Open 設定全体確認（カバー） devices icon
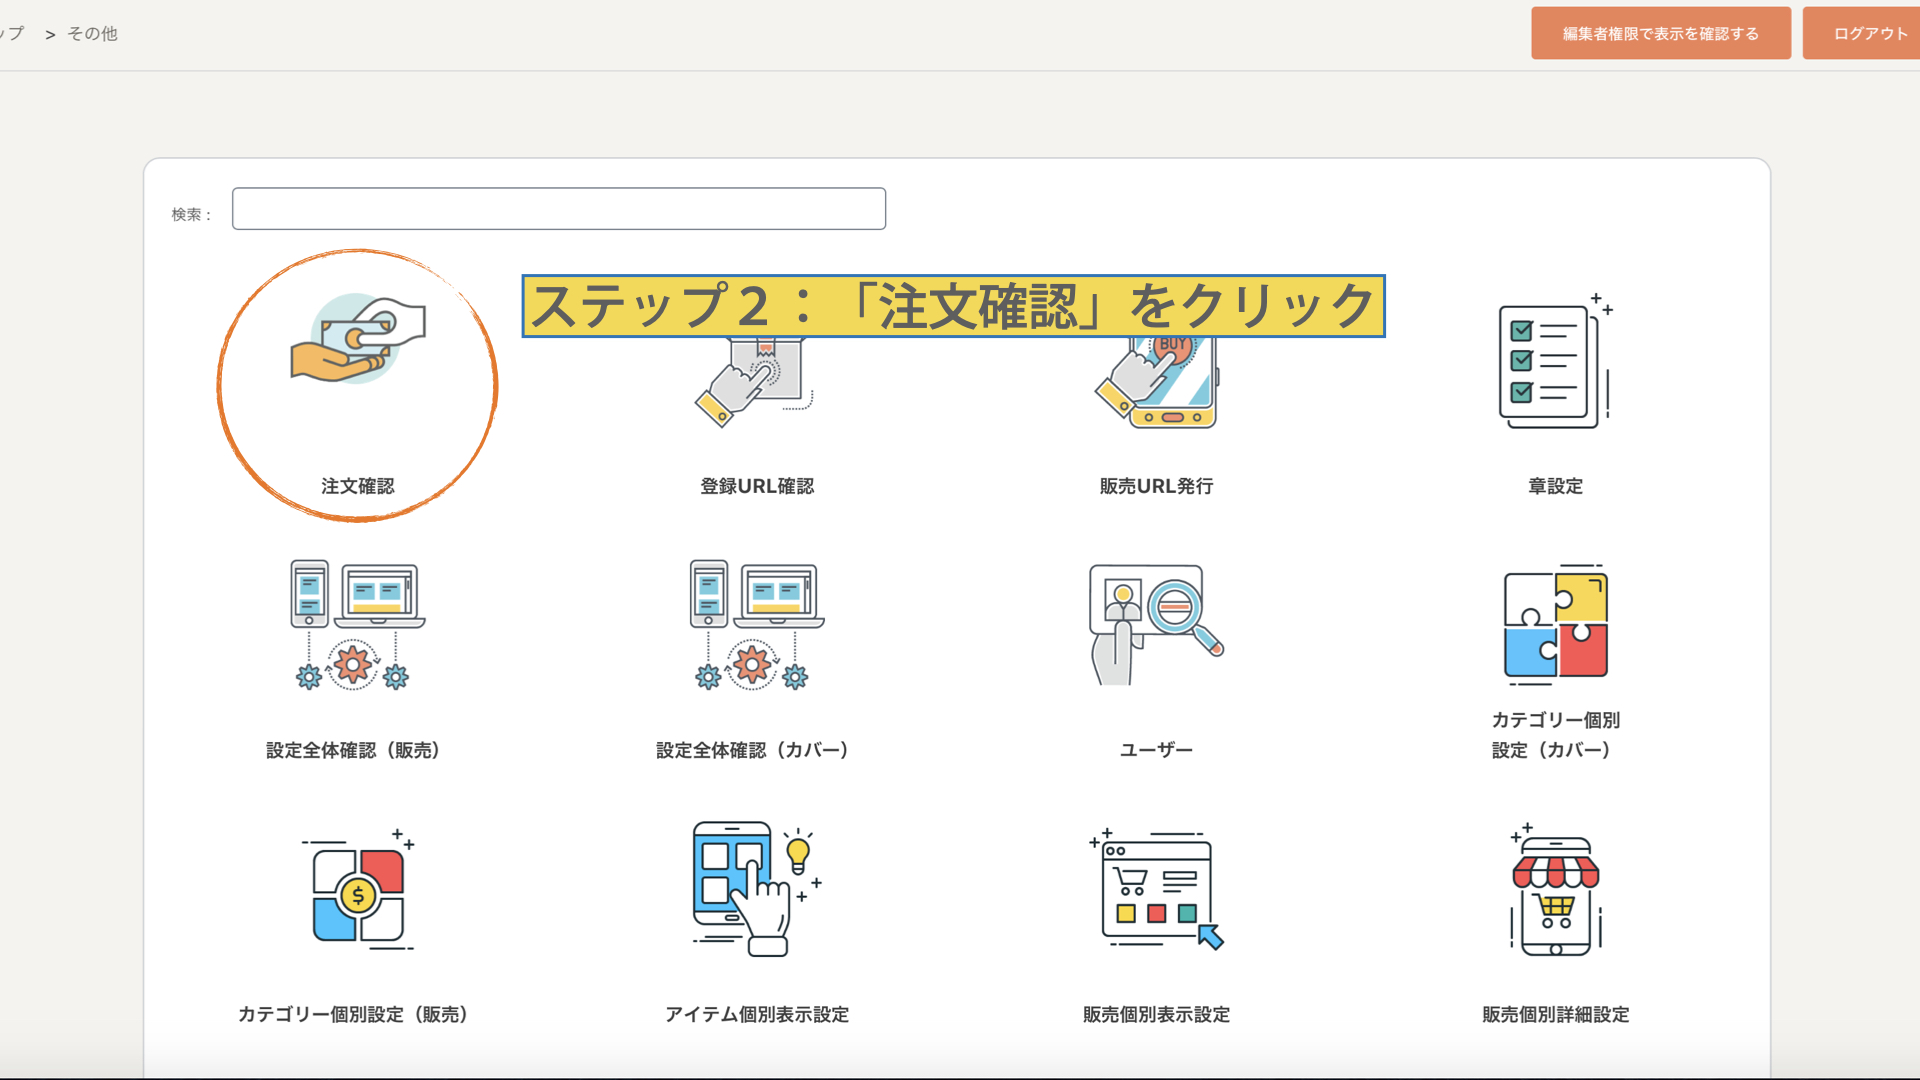Screen dimensions: 1920x1080 (x=756, y=625)
